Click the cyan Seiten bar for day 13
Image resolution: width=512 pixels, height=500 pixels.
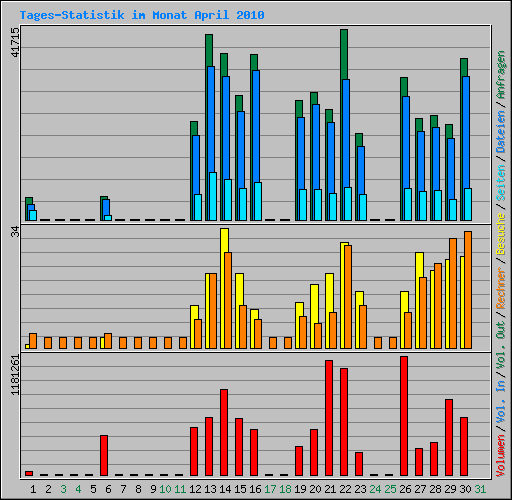(213, 196)
